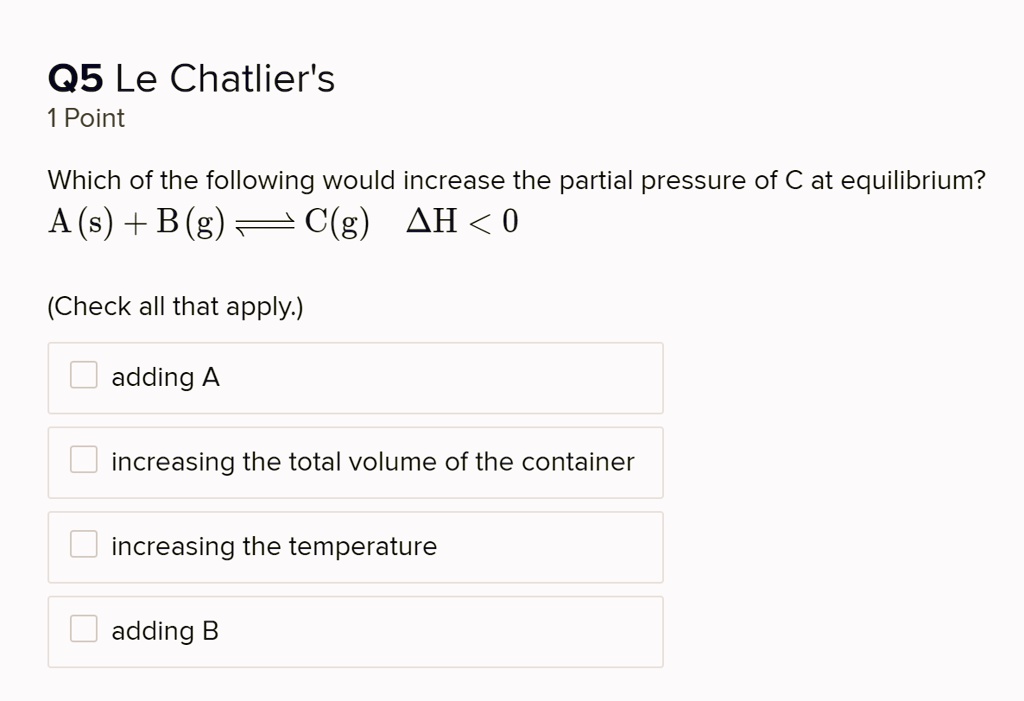The height and width of the screenshot is (701, 1024).
Task: Click the ΔH < 0 expression
Action: click(x=461, y=220)
